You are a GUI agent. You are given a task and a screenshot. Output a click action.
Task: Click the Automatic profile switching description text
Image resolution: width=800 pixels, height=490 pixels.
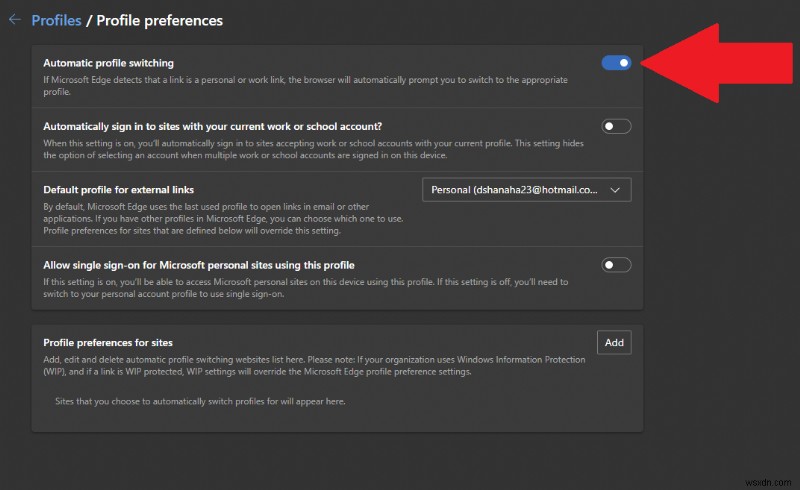click(300, 84)
